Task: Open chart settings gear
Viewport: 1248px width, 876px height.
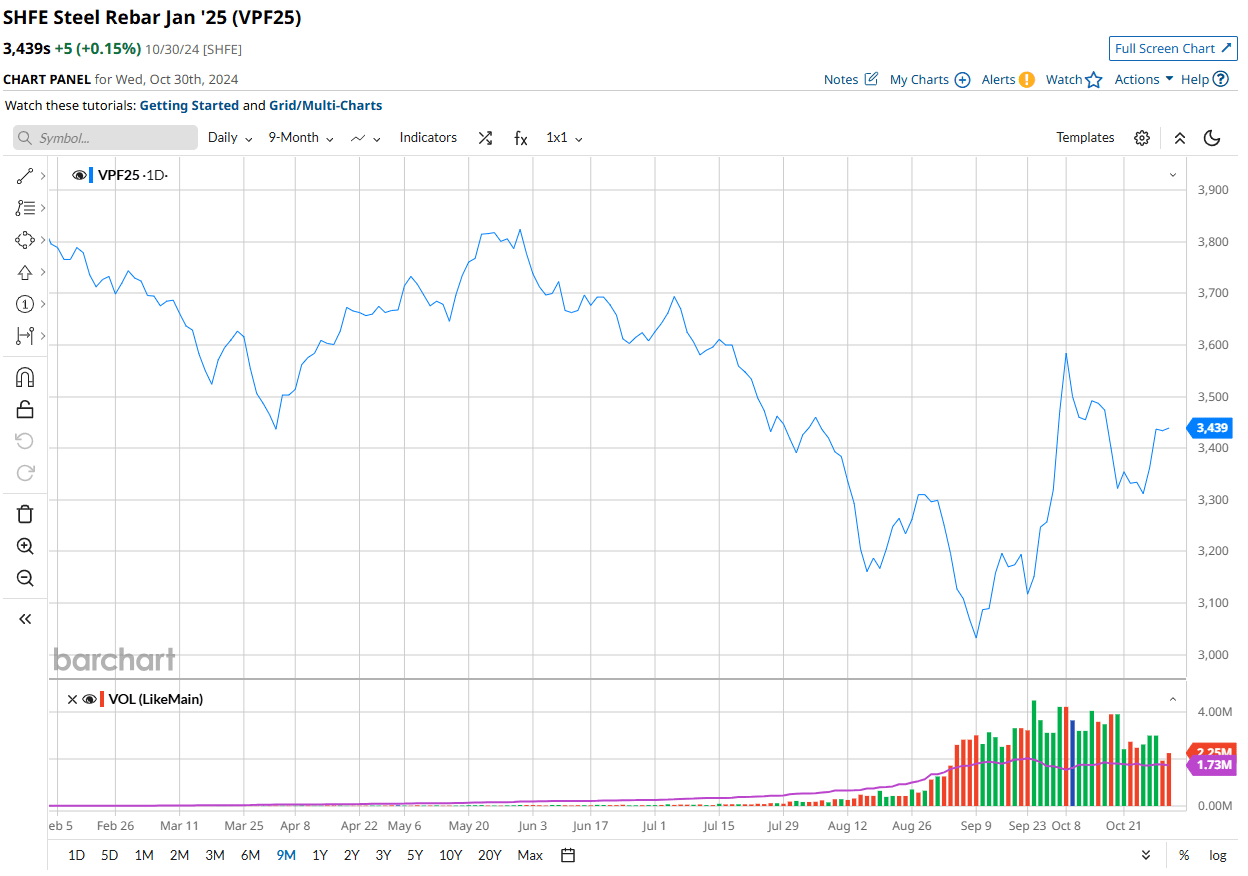Action: coord(1142,138)
